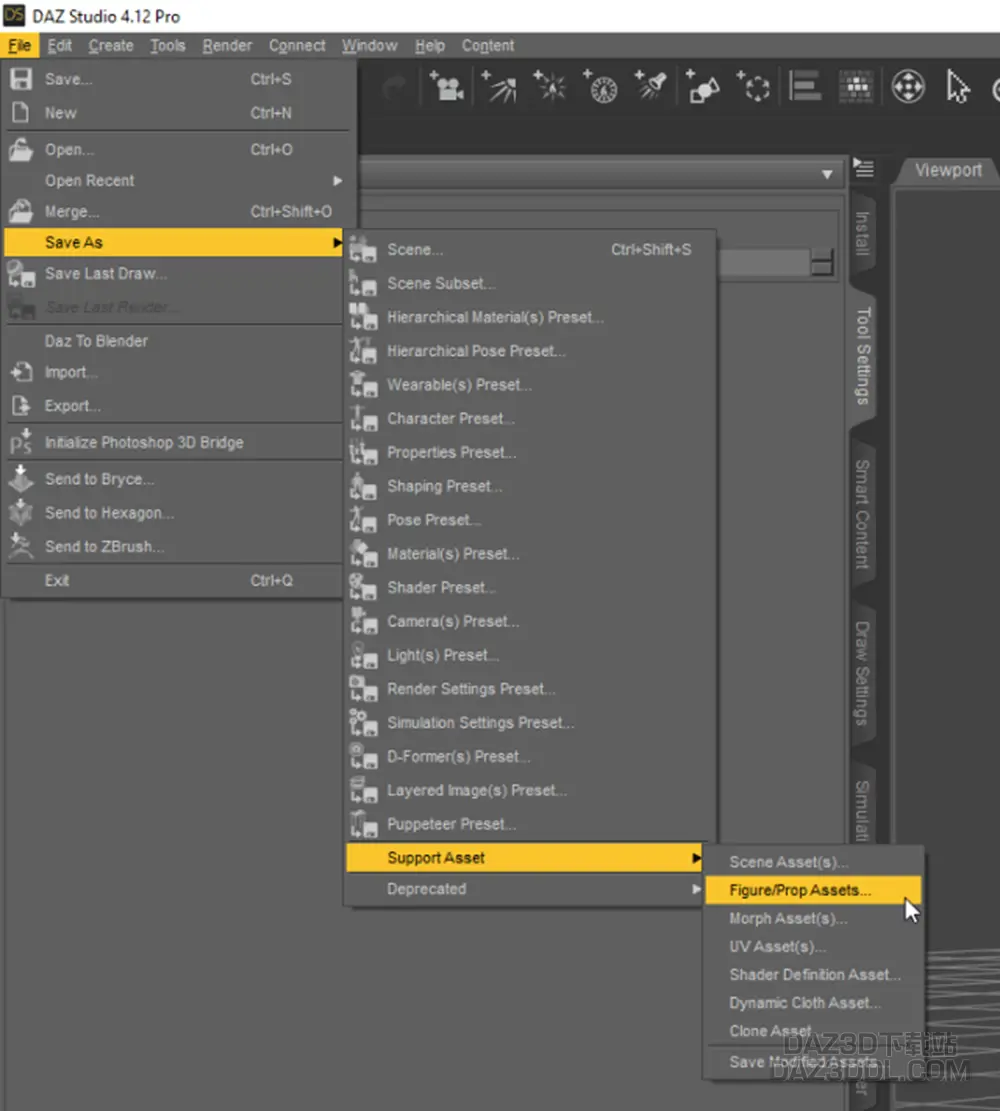
Task: Open the Help menu
Action: [429, 45]
